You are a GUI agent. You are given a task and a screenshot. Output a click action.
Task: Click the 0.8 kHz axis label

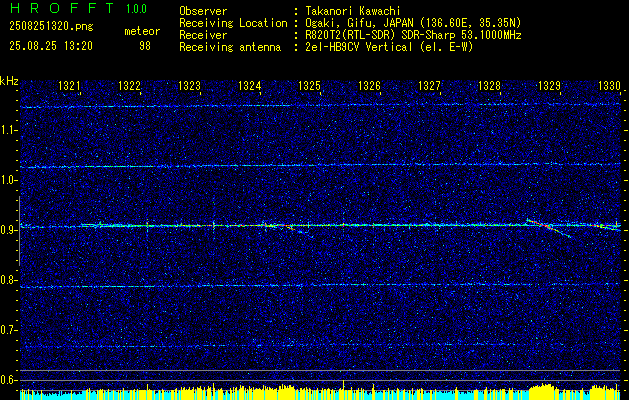pos(8,280)
